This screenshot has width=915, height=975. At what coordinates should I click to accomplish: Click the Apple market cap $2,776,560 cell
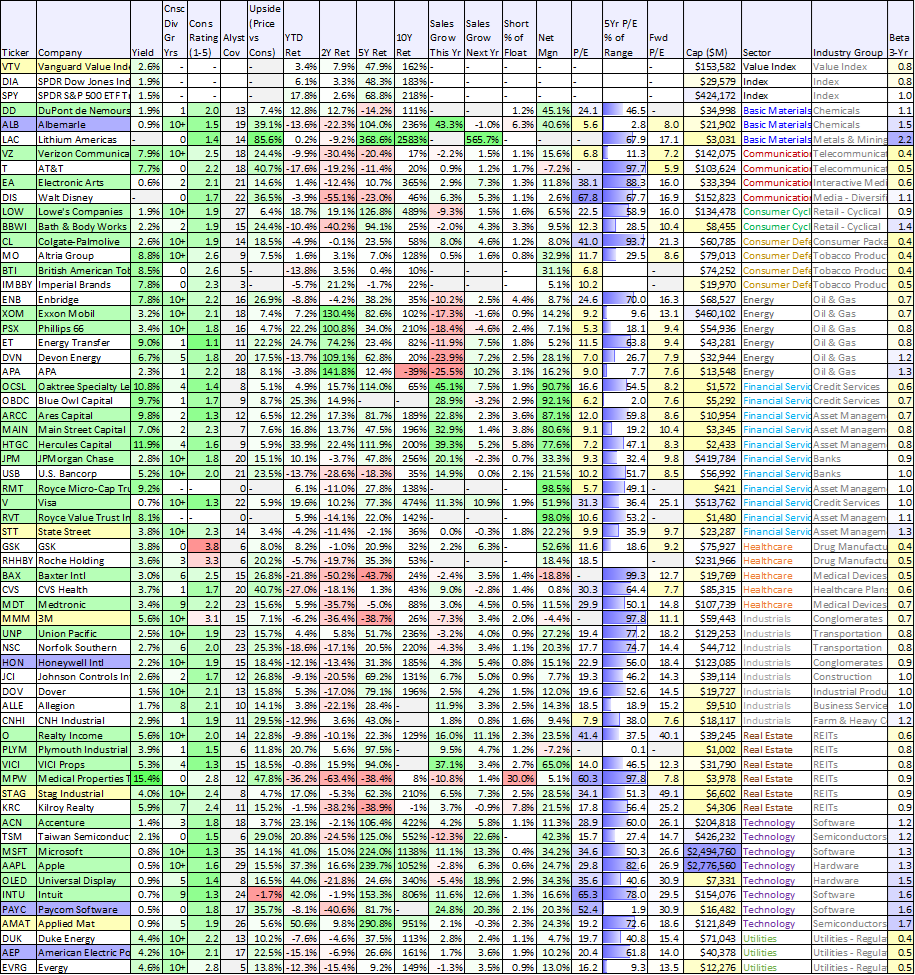pyautogui.click(x=712, y=866)
